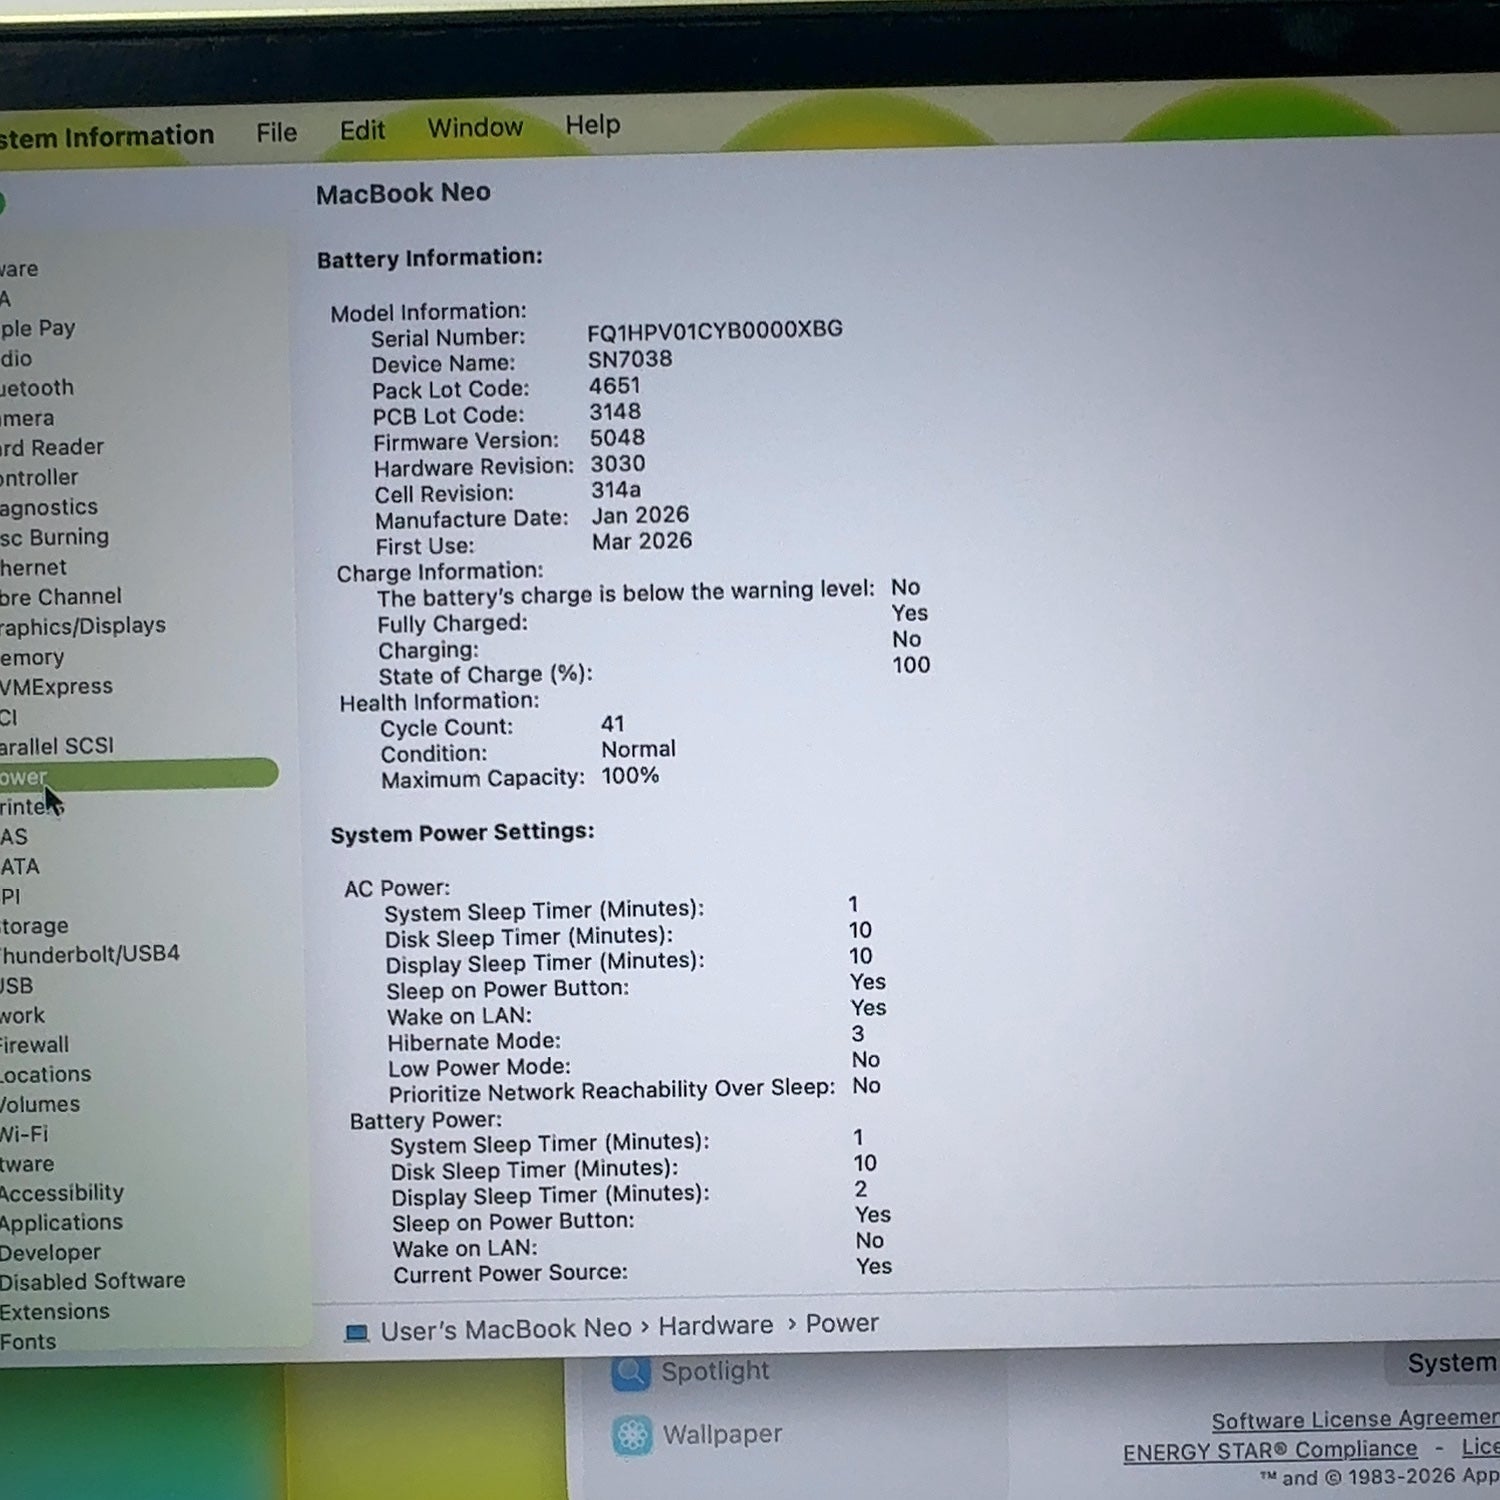Image resolution: width=1500 pixels, height=1500 pixels.
Task: Select Thunderbolt/USB4 in the sidebar
Action: pos(90,954)
